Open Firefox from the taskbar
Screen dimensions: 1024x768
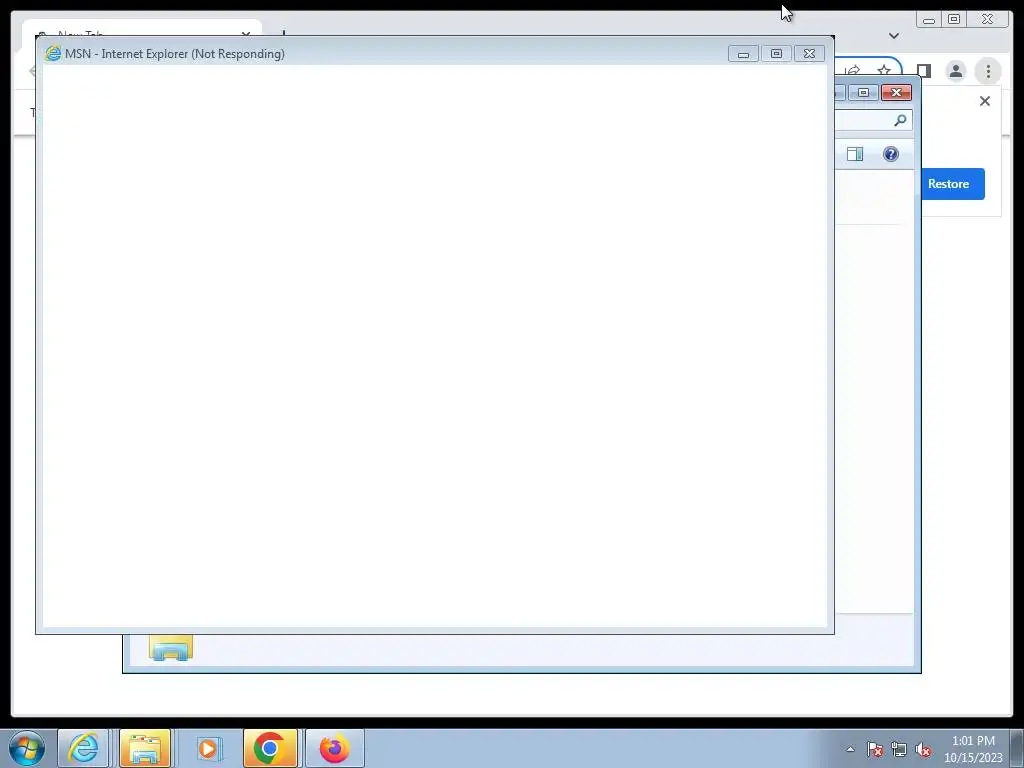[x=334, y=748]
